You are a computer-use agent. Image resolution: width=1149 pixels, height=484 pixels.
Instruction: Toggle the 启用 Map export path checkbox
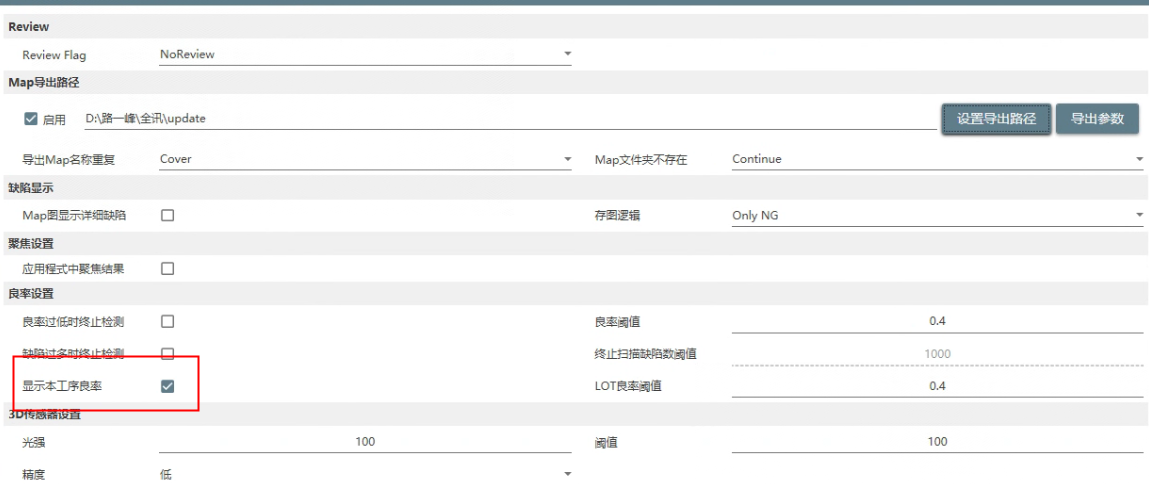click(31, 119)
